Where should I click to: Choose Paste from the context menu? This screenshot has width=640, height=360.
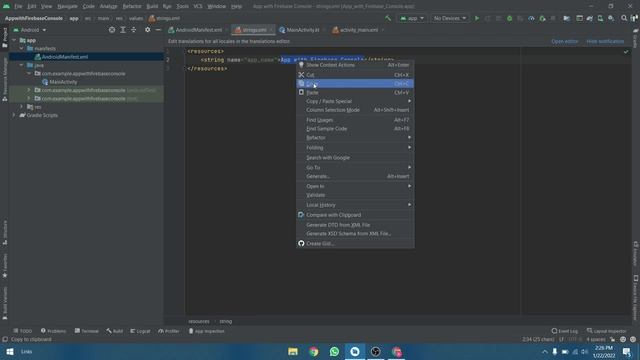pyautogui.click(x=355, y=93)
